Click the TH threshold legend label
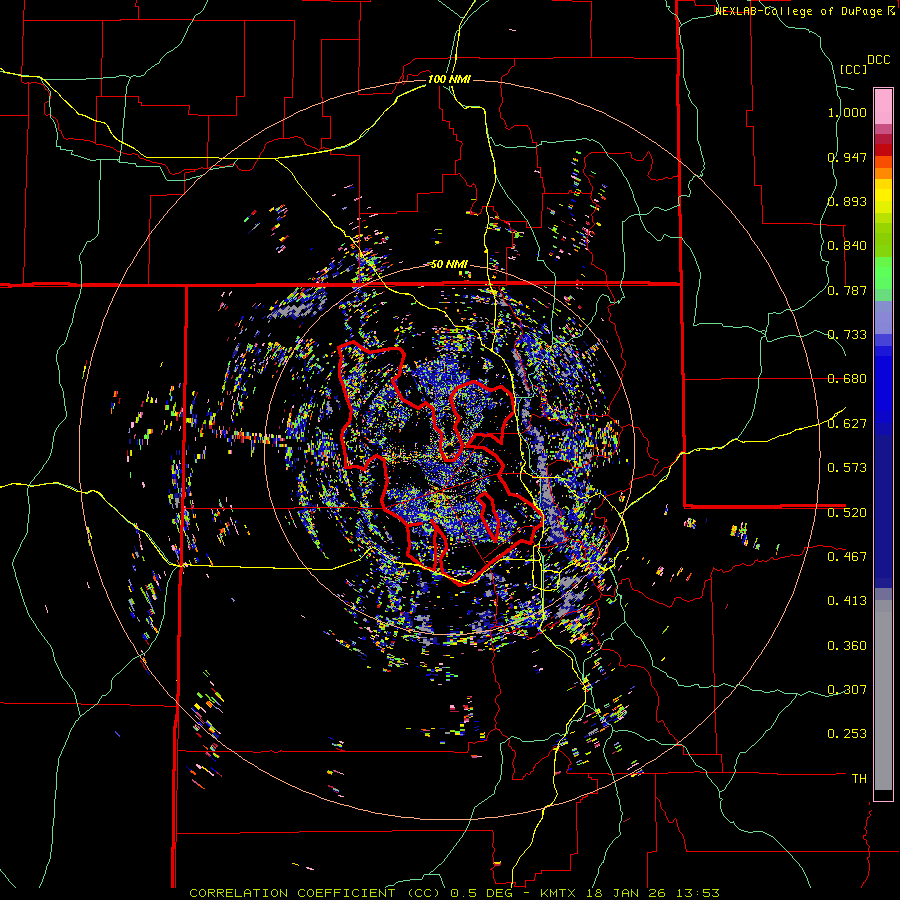The width and height of the screenshot is (900, 900). [859, 779]
